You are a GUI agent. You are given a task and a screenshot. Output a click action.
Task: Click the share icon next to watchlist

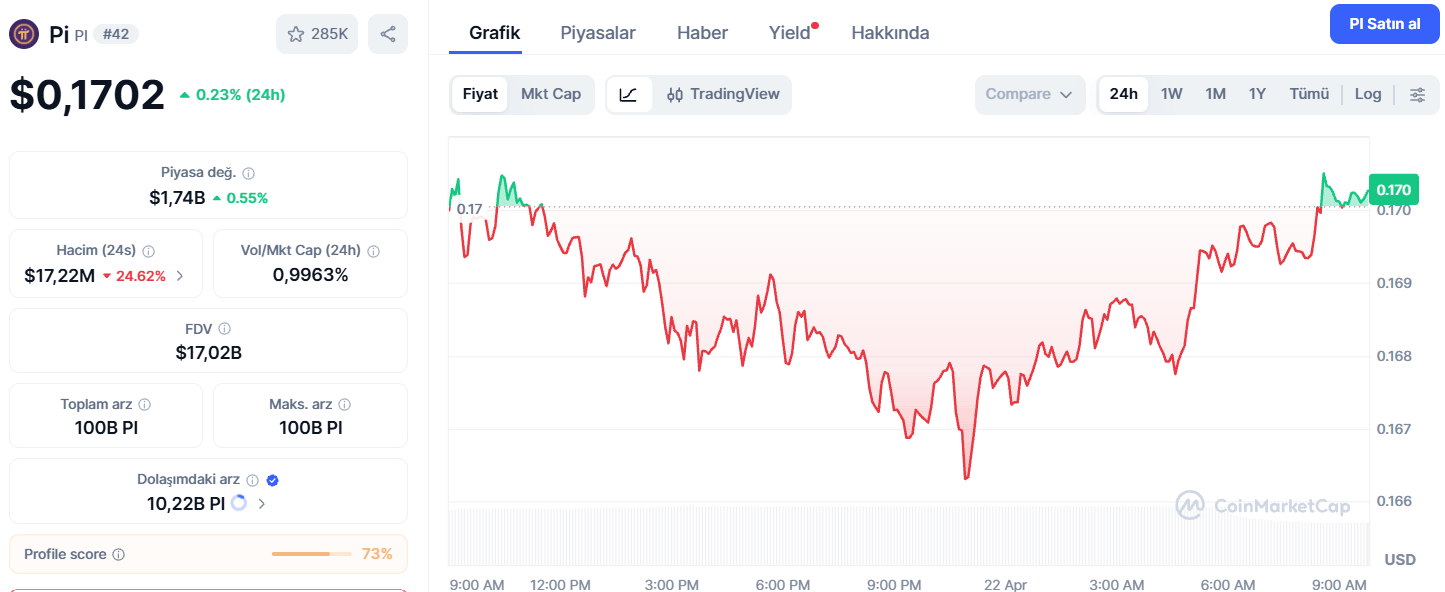(387, 33)
